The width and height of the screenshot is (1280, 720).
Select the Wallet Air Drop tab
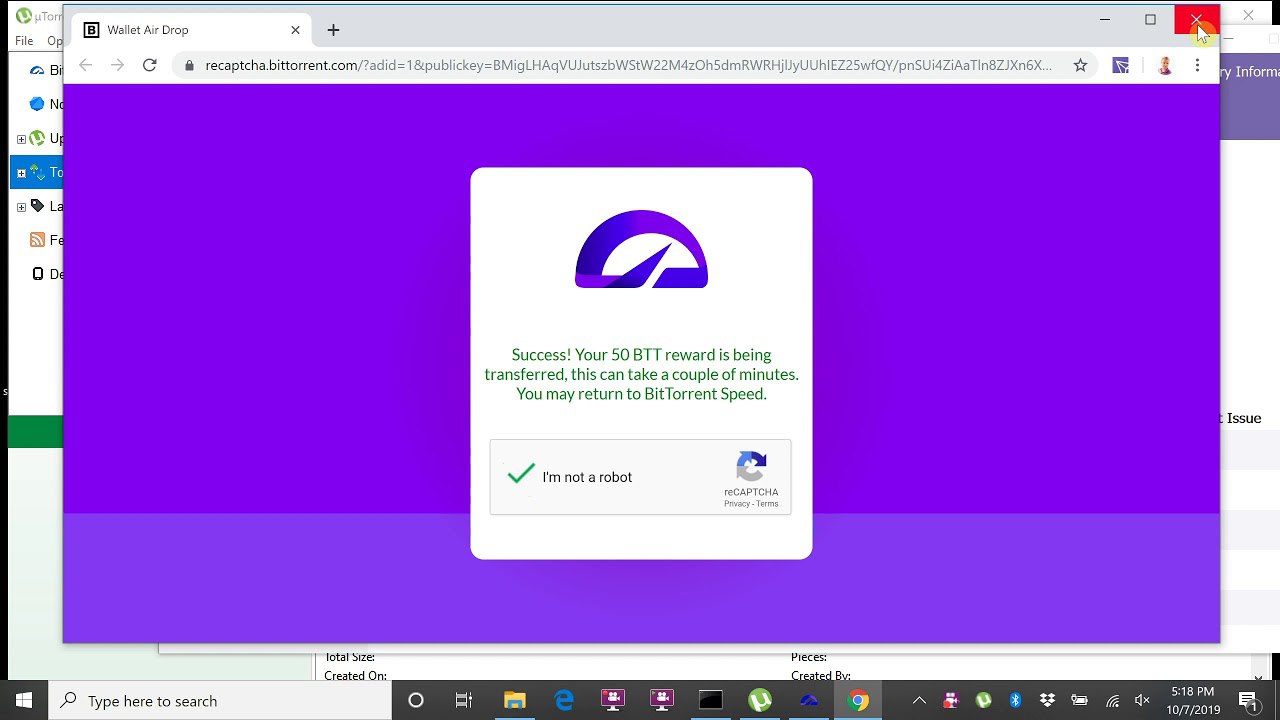click(190, 30)
